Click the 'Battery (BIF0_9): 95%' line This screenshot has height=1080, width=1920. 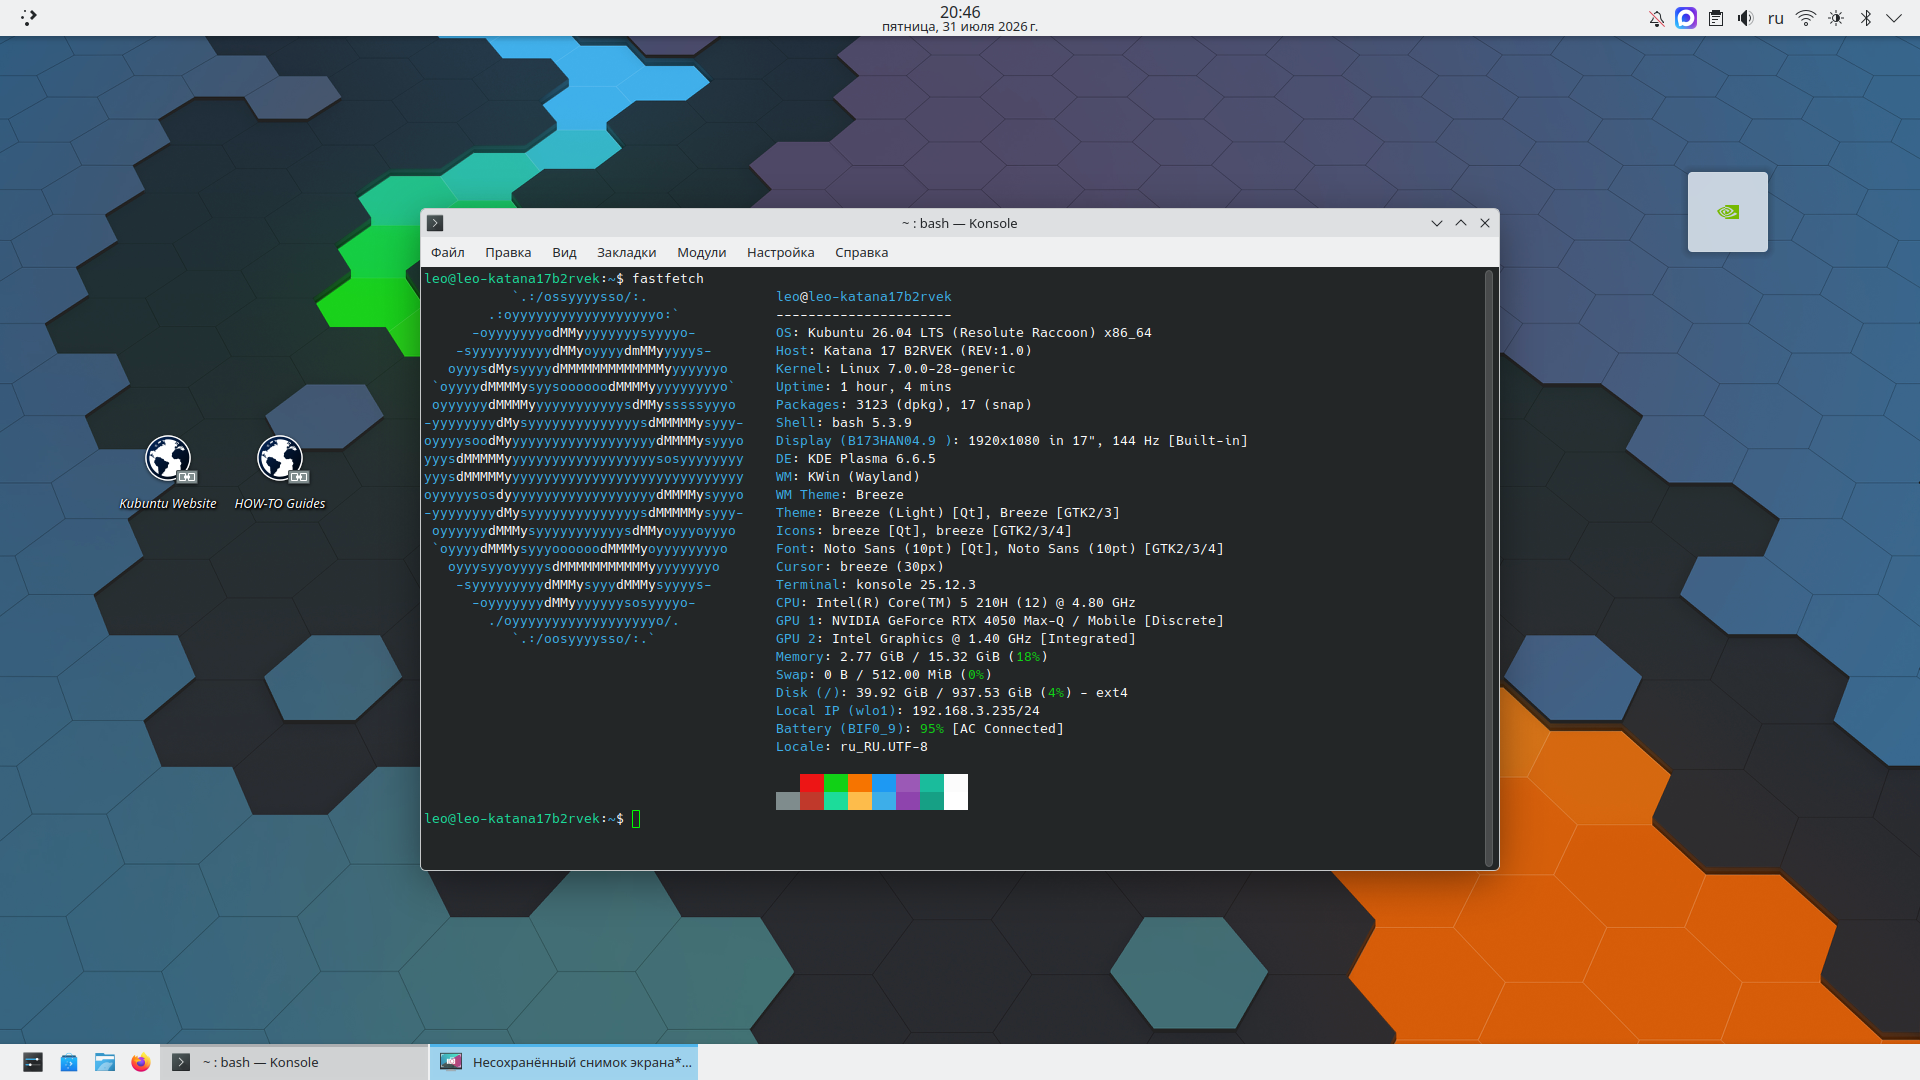pos(920,729)
